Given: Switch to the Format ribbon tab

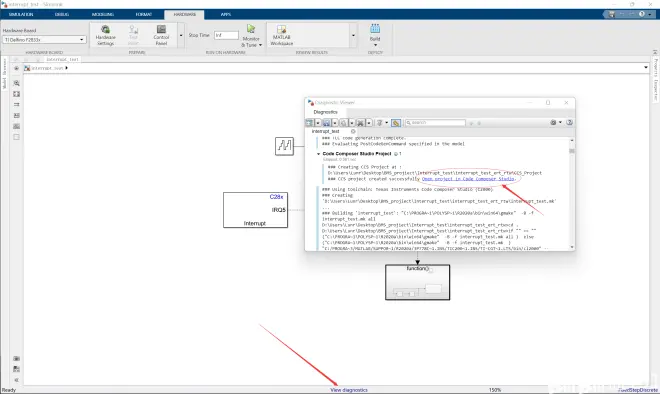Looking at the screenshot, I should click(144, 14).
